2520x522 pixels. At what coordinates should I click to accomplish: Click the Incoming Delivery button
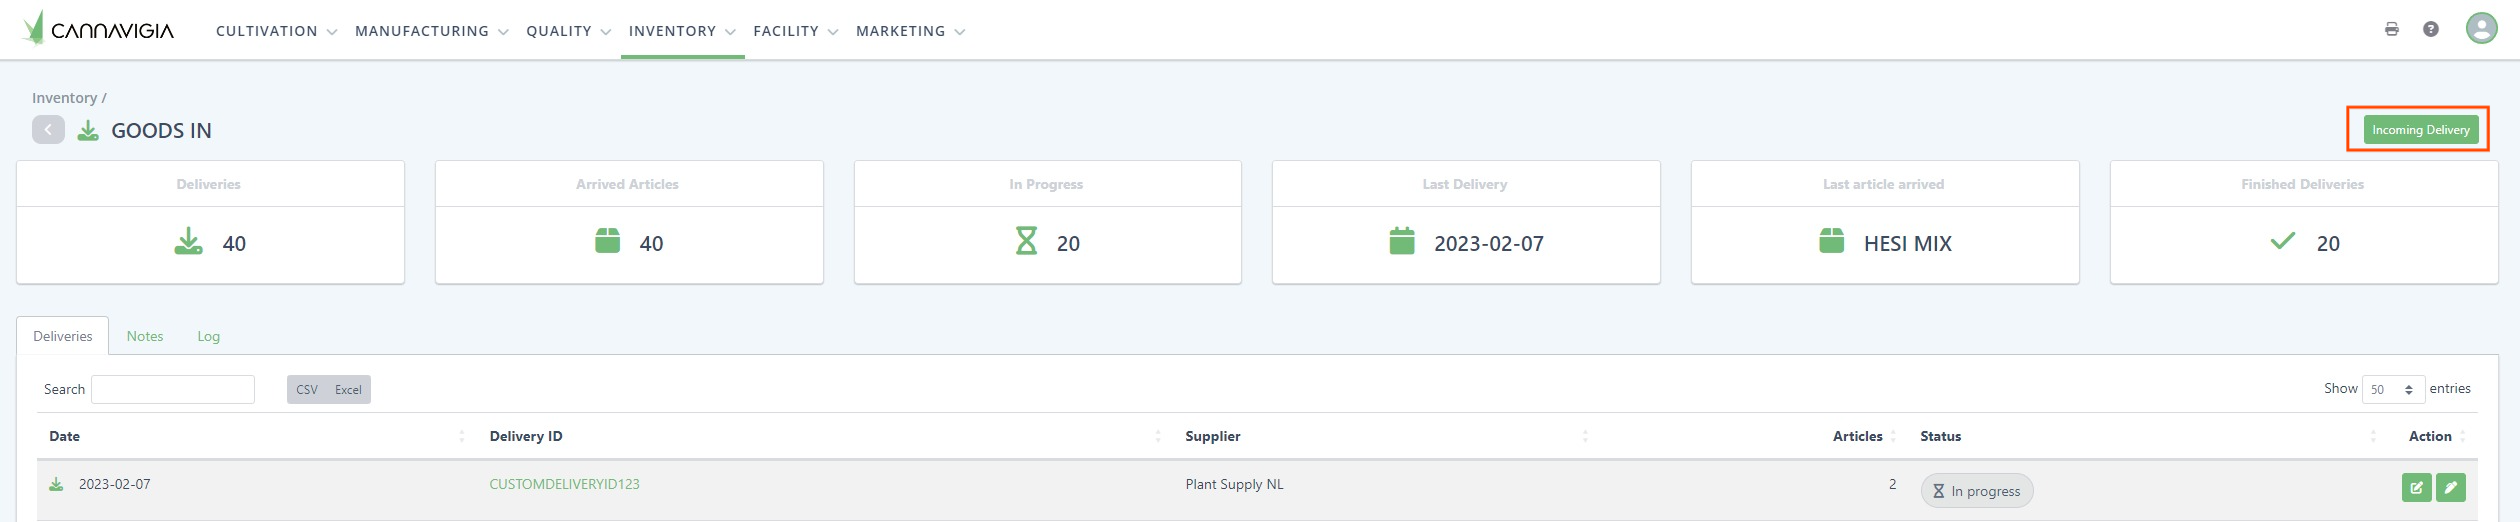point(2420,130)
